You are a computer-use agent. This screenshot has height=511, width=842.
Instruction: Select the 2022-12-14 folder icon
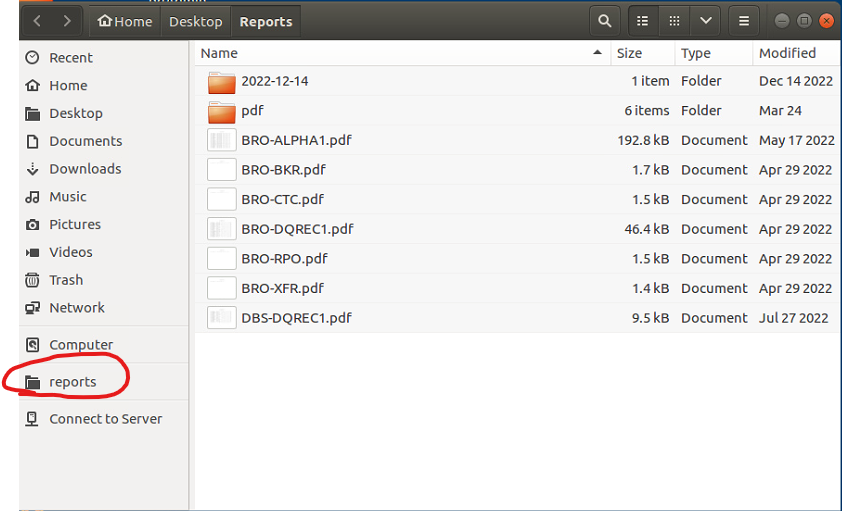pyautogui.click(x=221, y=82)
